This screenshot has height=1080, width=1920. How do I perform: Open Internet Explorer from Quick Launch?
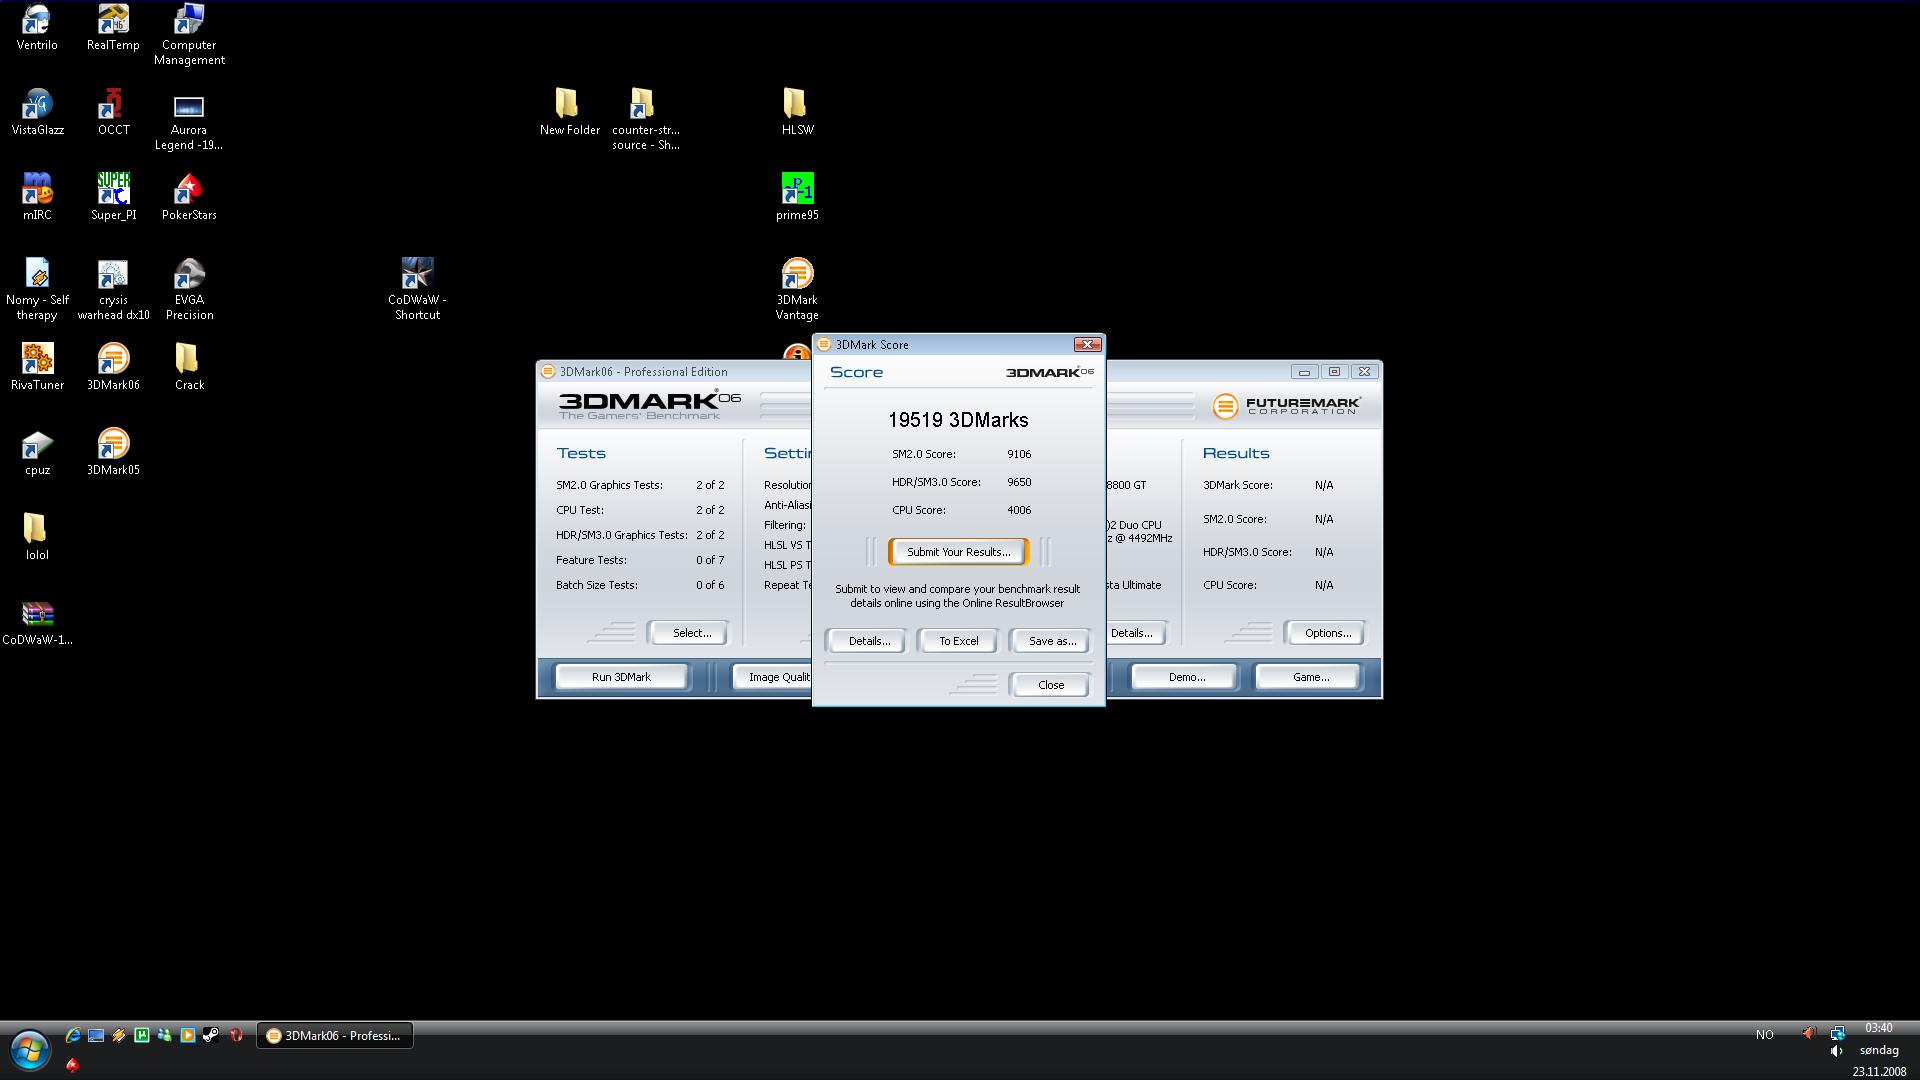point(73,1036)
